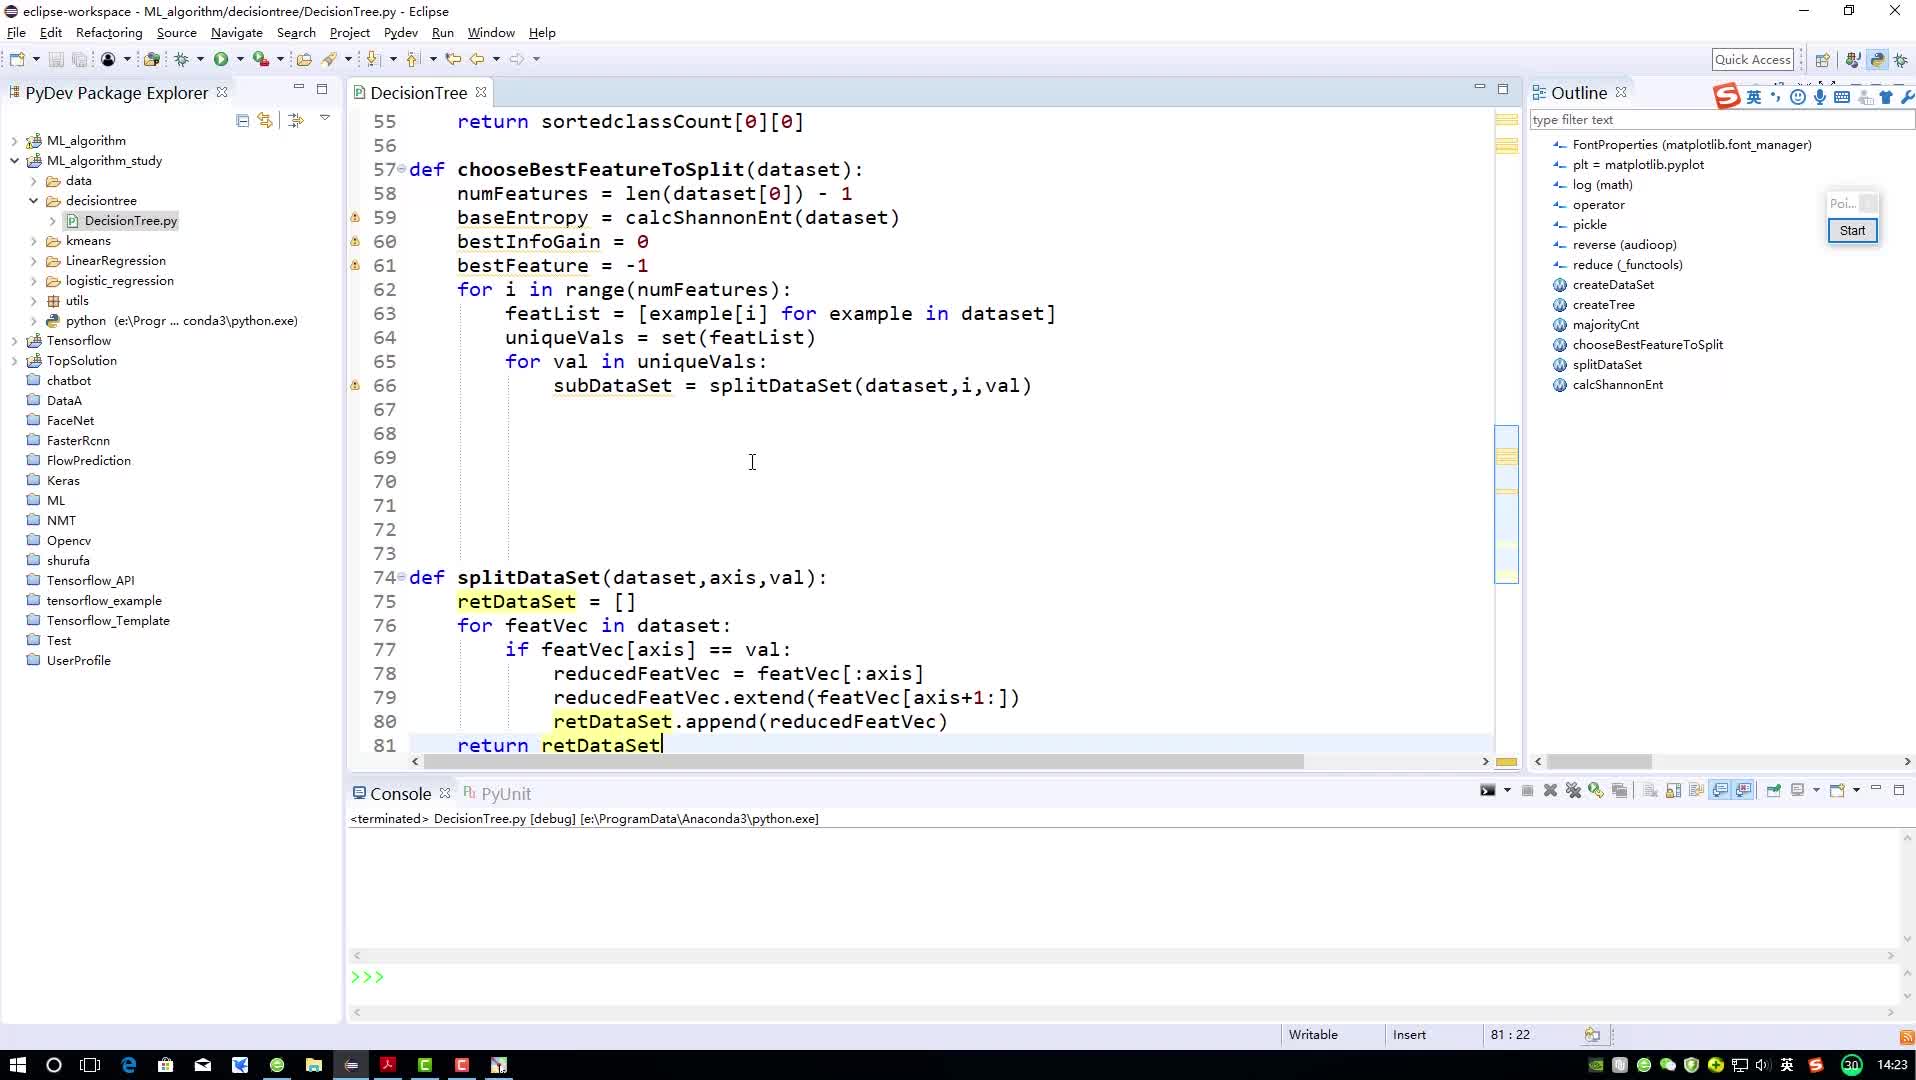Viewport: 1916px width, 1080px height.
Task: Expand the Tensorflow project node
Action: click(x=14, y=341)
